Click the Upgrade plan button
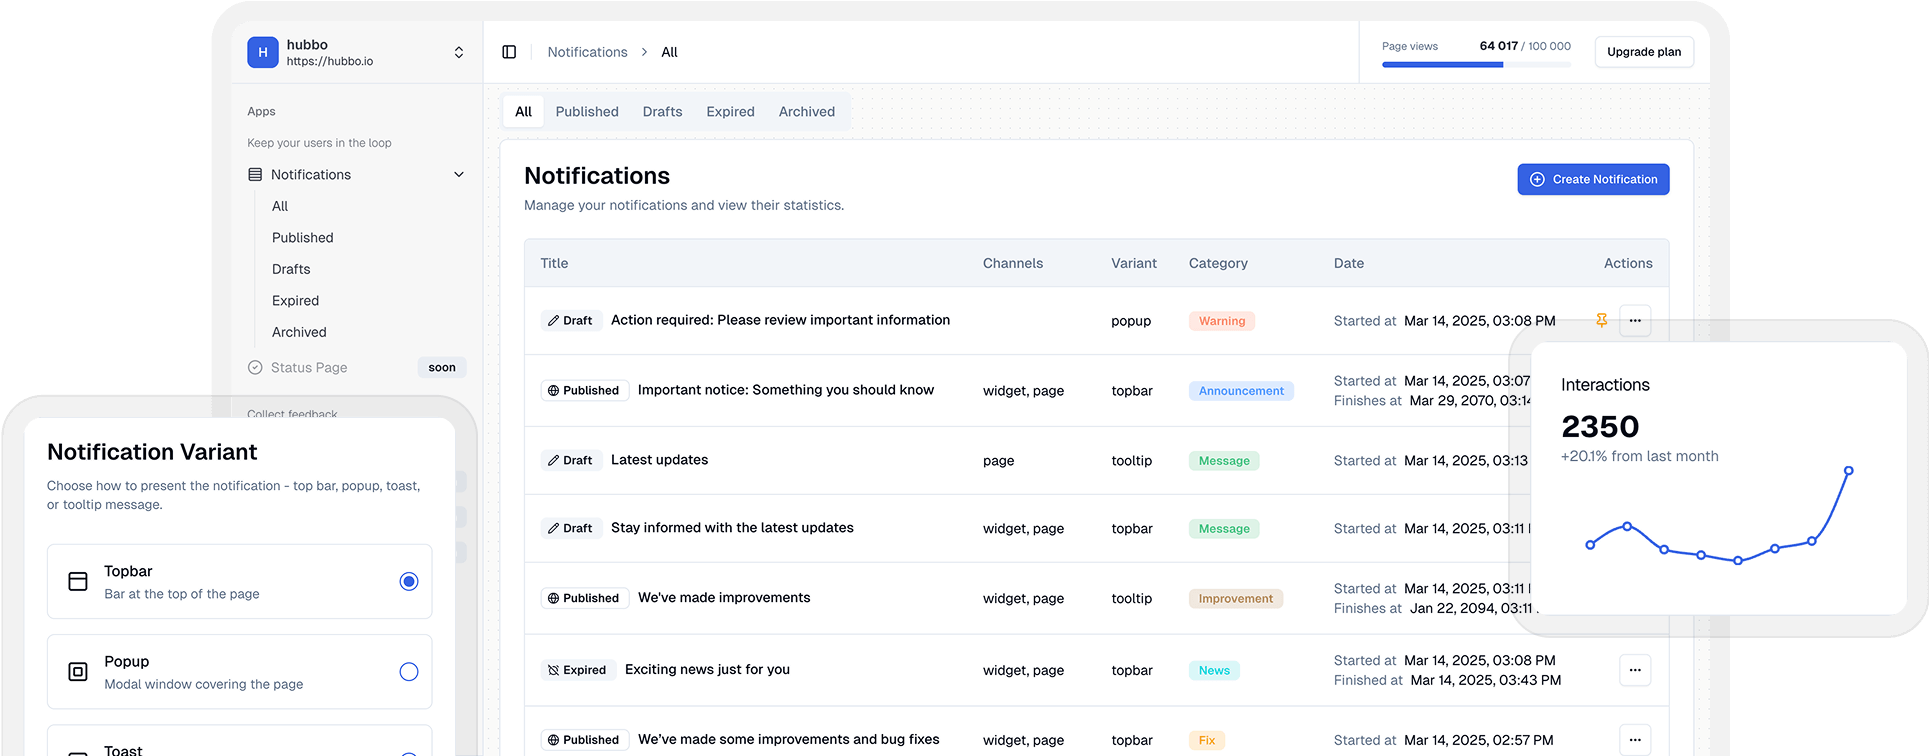This screenshot has width=1929, height=756. 1644,52
